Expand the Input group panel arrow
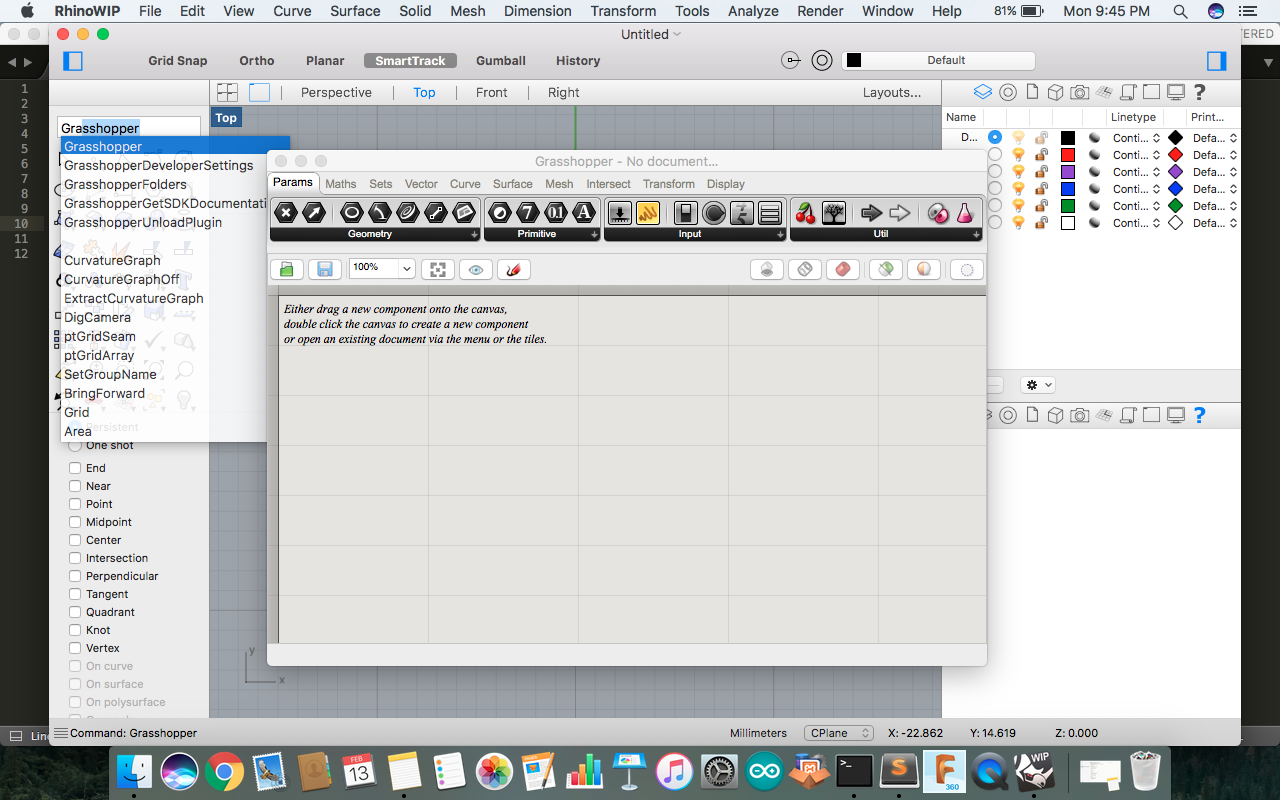The width and height of the screenshot is (1280, 800). pyautogui.click(x=781, y=234)
